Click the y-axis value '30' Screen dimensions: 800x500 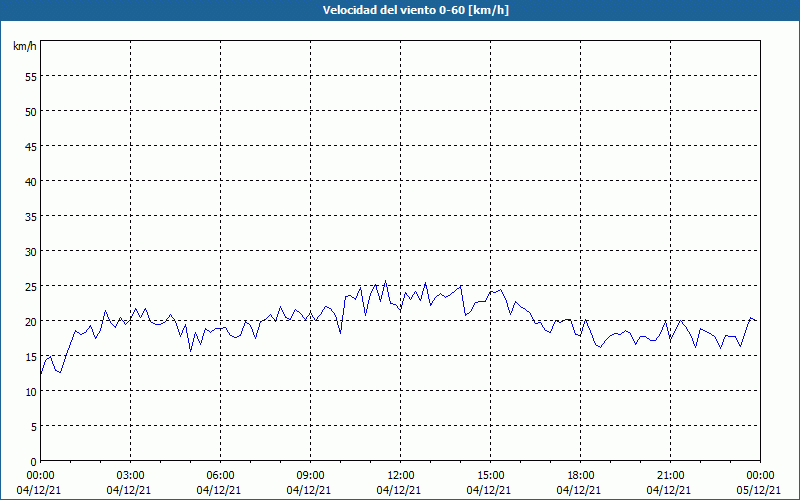coord(31,252)
